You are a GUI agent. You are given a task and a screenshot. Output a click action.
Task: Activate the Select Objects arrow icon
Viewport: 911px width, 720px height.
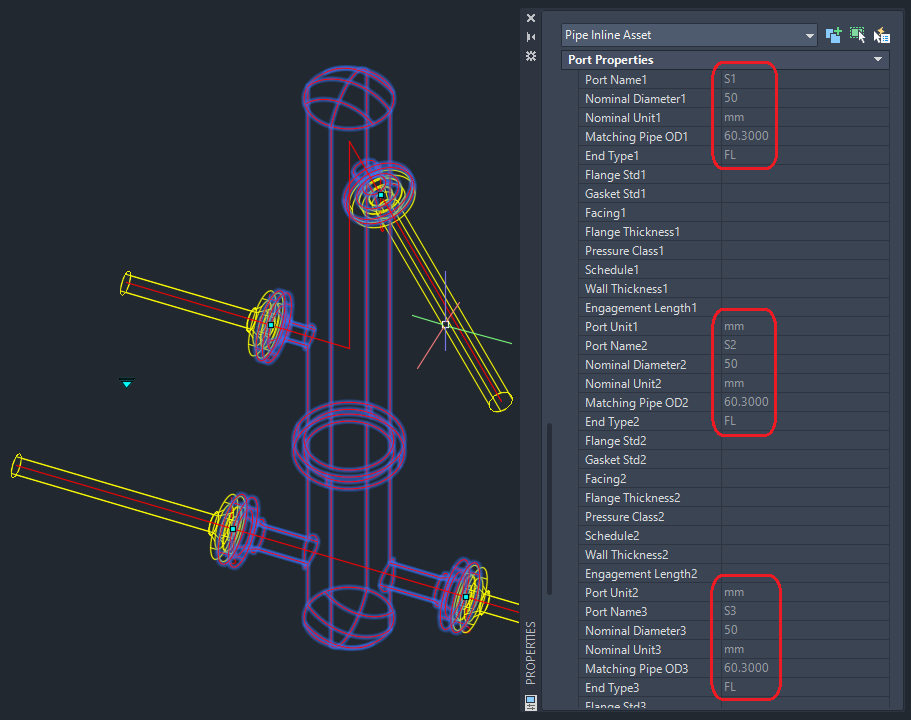[858, 35]
